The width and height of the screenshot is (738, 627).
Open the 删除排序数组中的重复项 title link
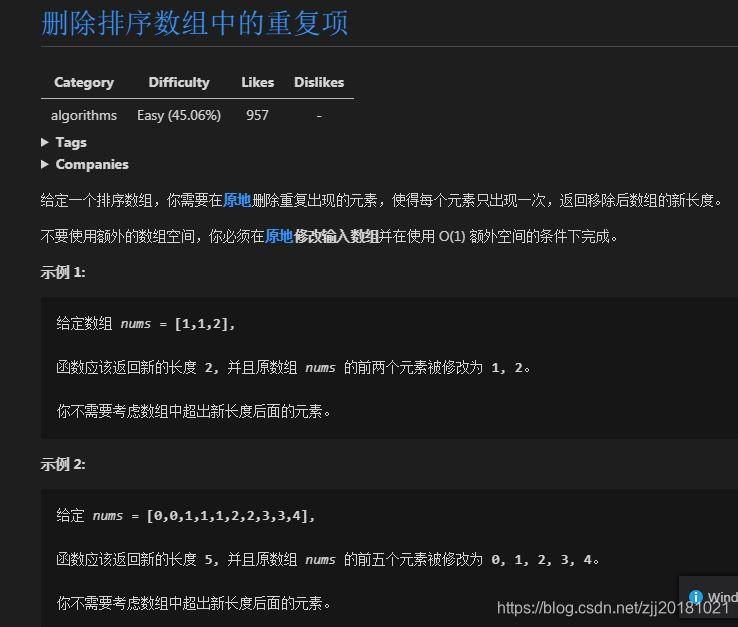click(195, 23)
